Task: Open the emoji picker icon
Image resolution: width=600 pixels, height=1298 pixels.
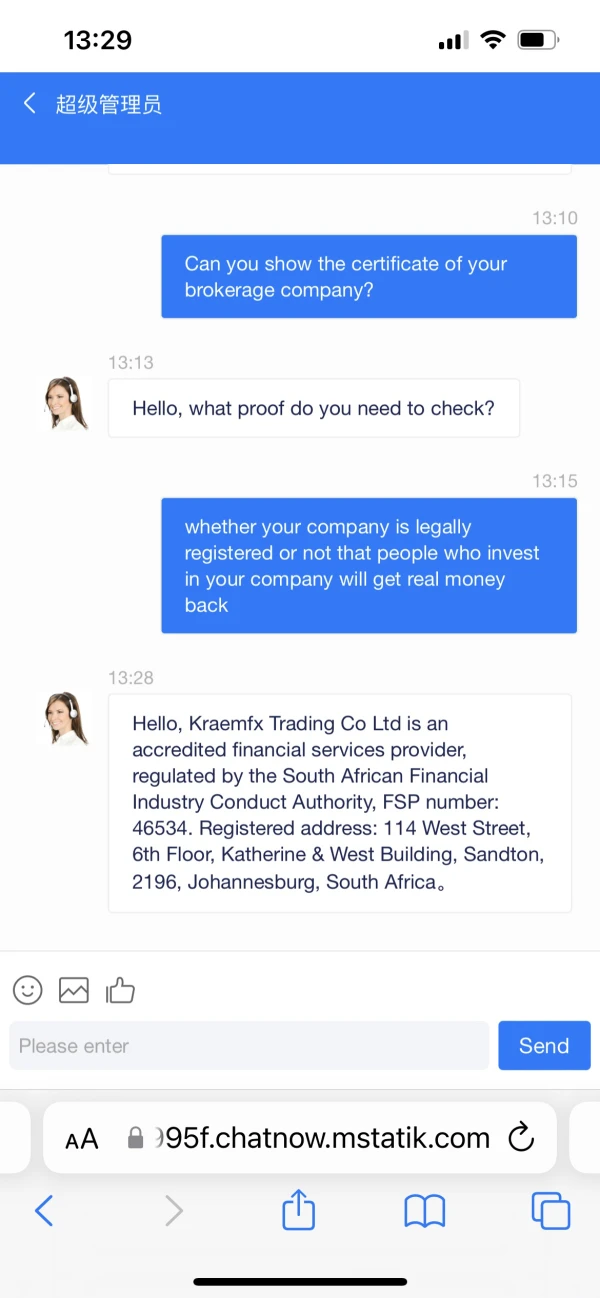Action: 28,990
